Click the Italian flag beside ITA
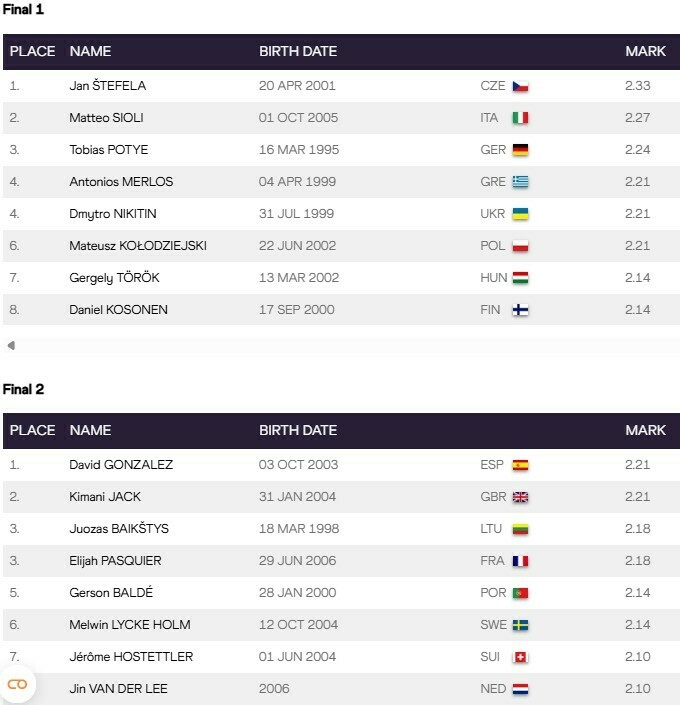 (520, 118)
